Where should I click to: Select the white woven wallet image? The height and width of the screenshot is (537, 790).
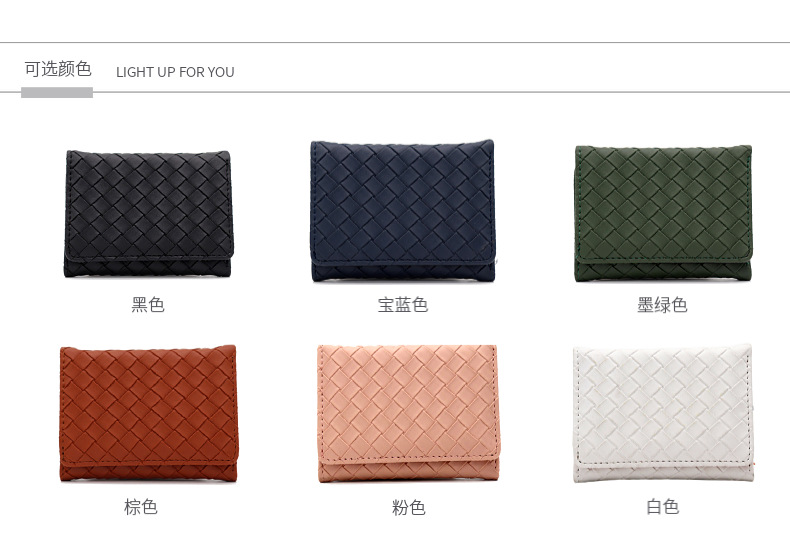[x=664, y=413]
